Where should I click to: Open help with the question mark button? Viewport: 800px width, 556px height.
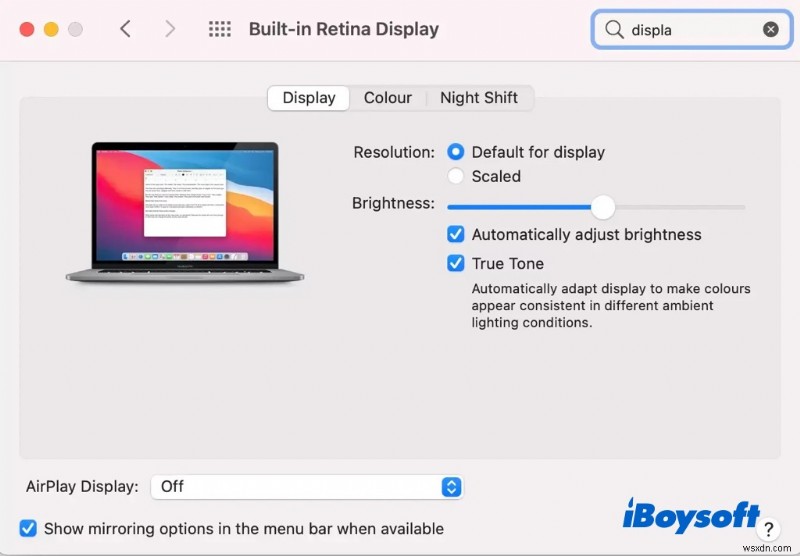769,529
